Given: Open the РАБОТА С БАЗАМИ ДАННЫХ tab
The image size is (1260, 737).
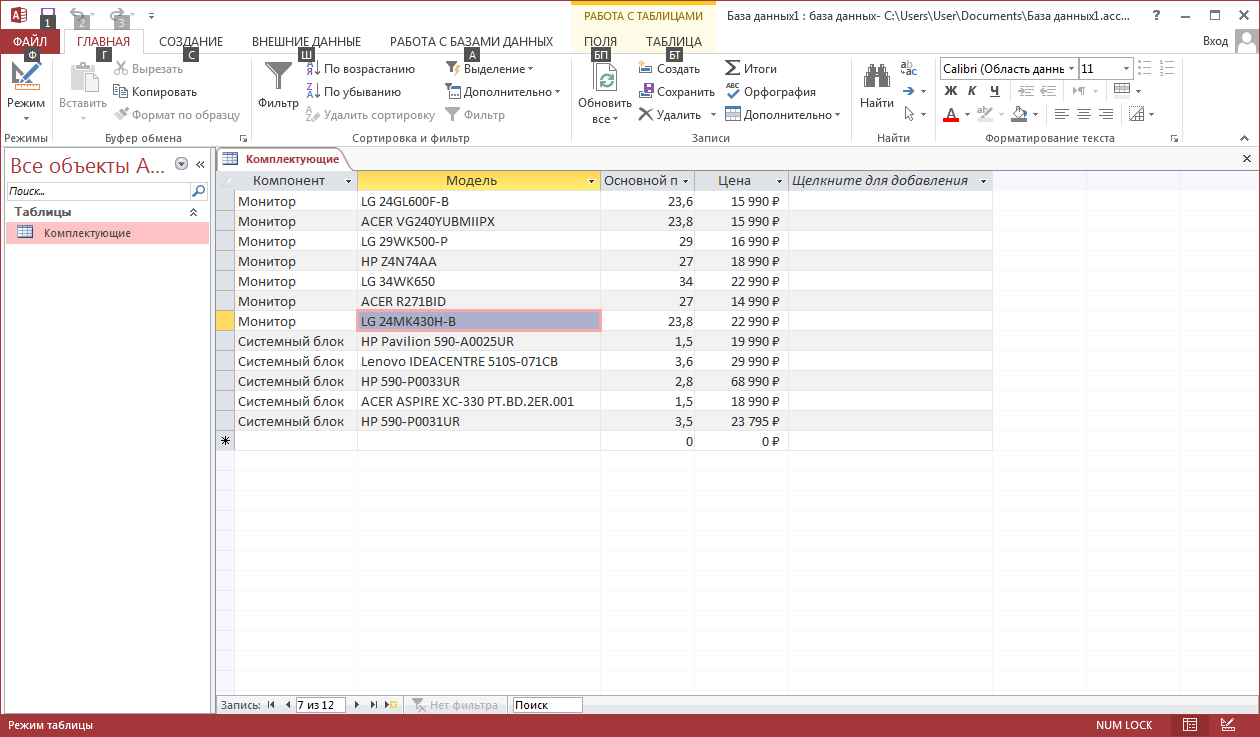Looking at the screenshot, I should [x=471, y=42].
